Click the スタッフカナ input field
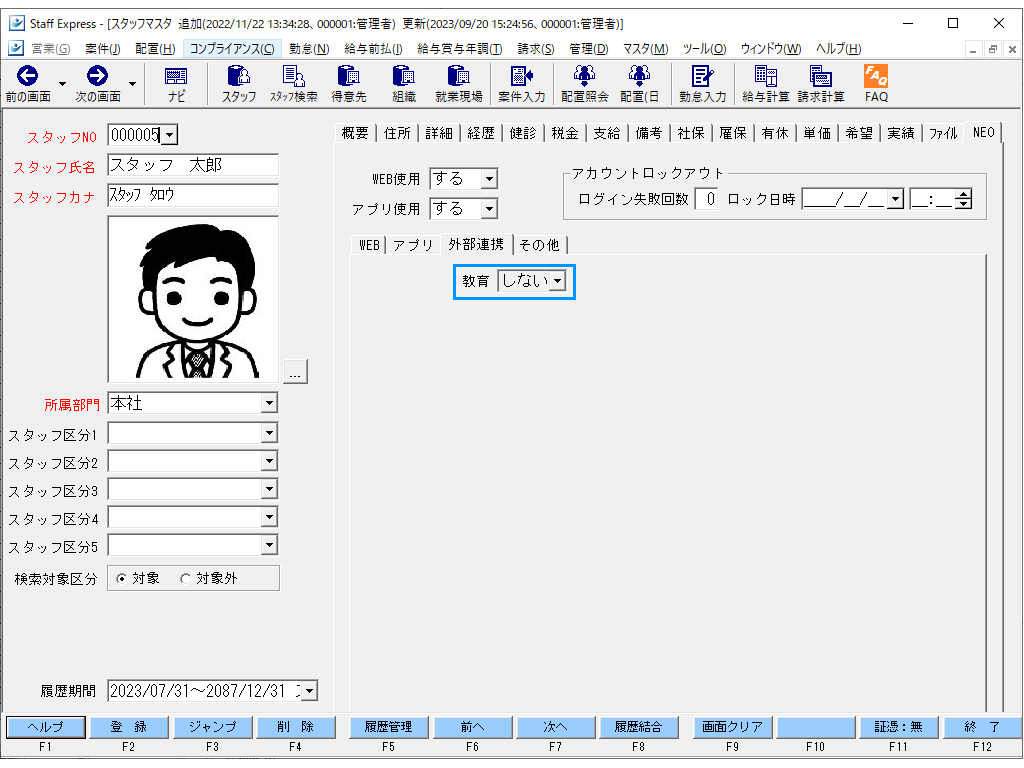Image resolution: width=1024 pixels, height=768 pixels. coord(193,195)
